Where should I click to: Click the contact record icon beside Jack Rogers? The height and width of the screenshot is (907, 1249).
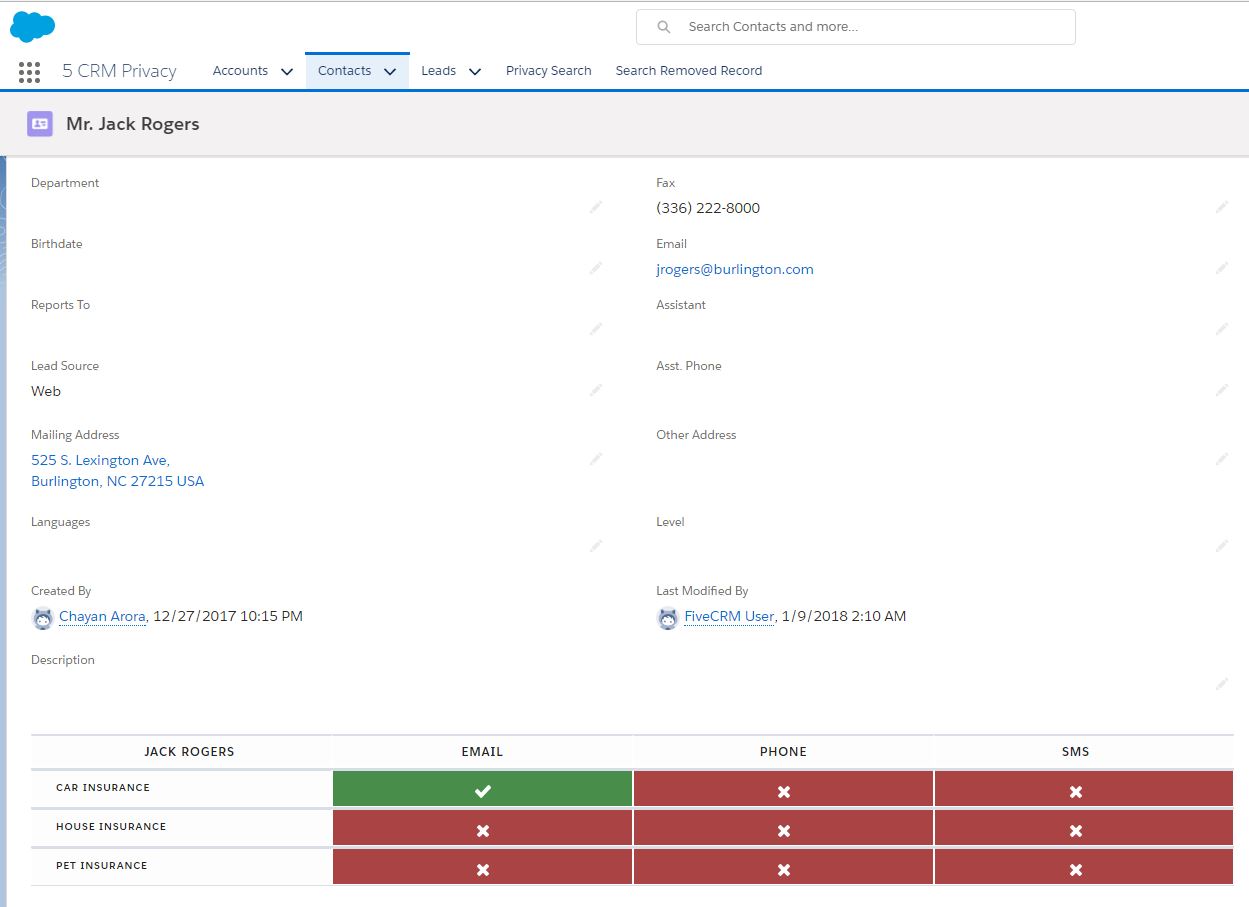coord(38,123)
